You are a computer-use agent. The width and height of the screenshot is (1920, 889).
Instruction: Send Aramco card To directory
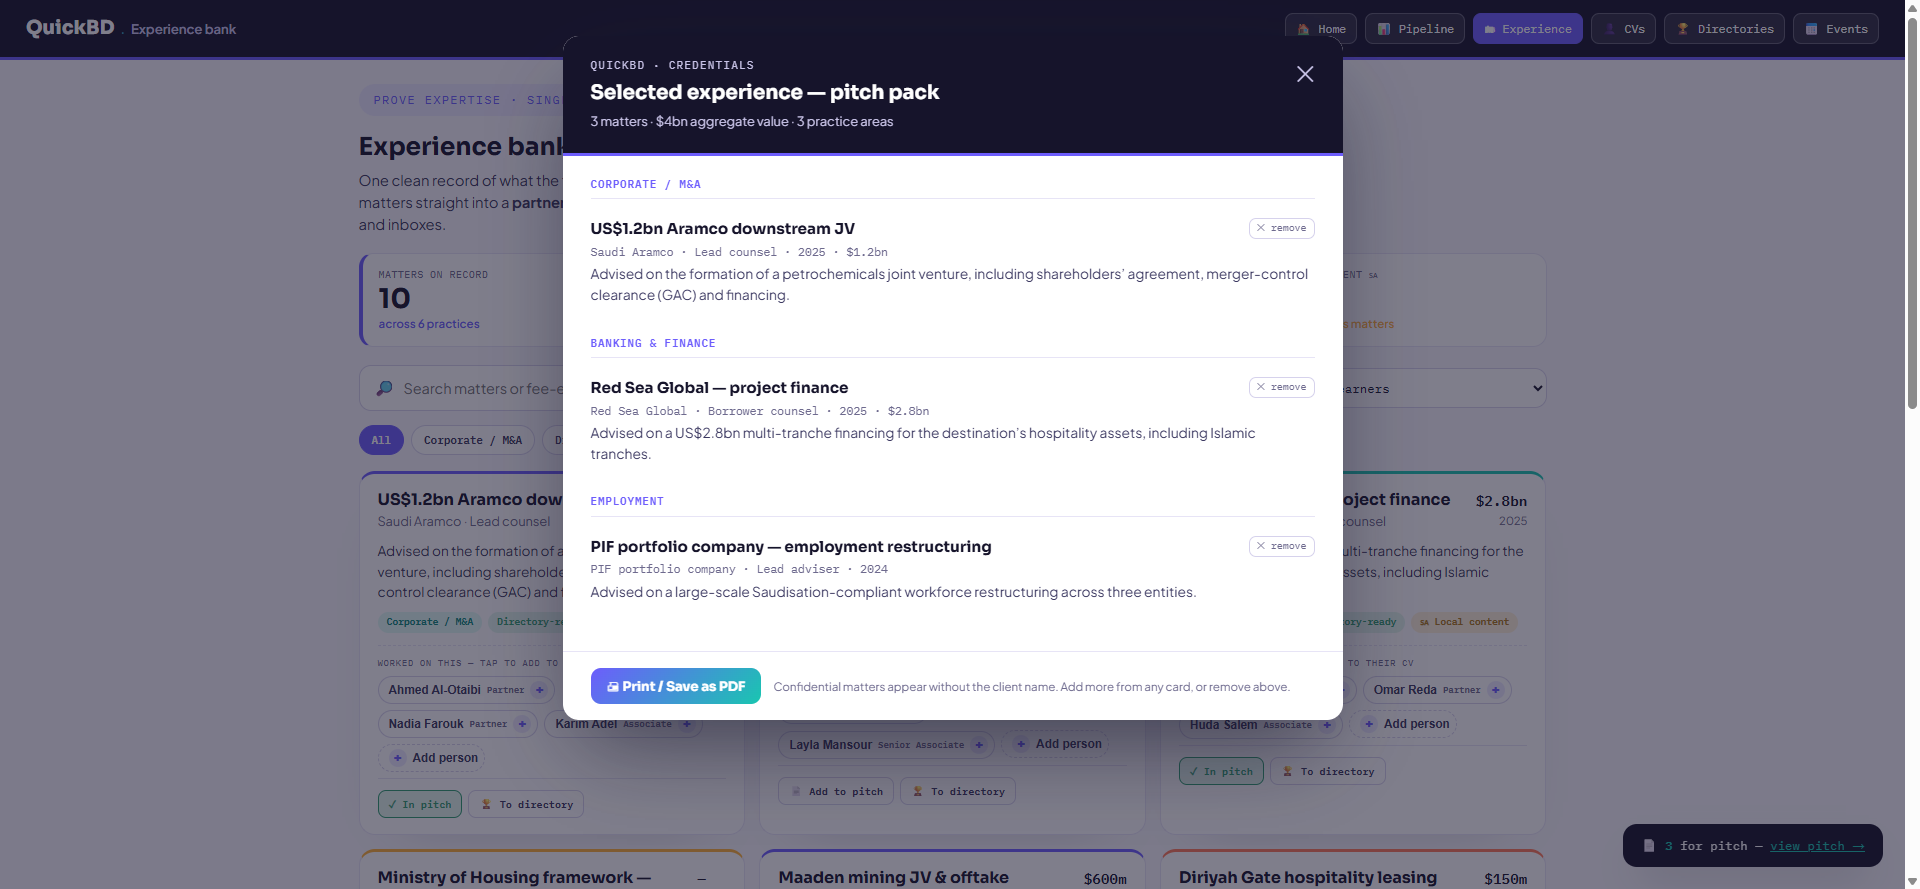click(527, 804)
